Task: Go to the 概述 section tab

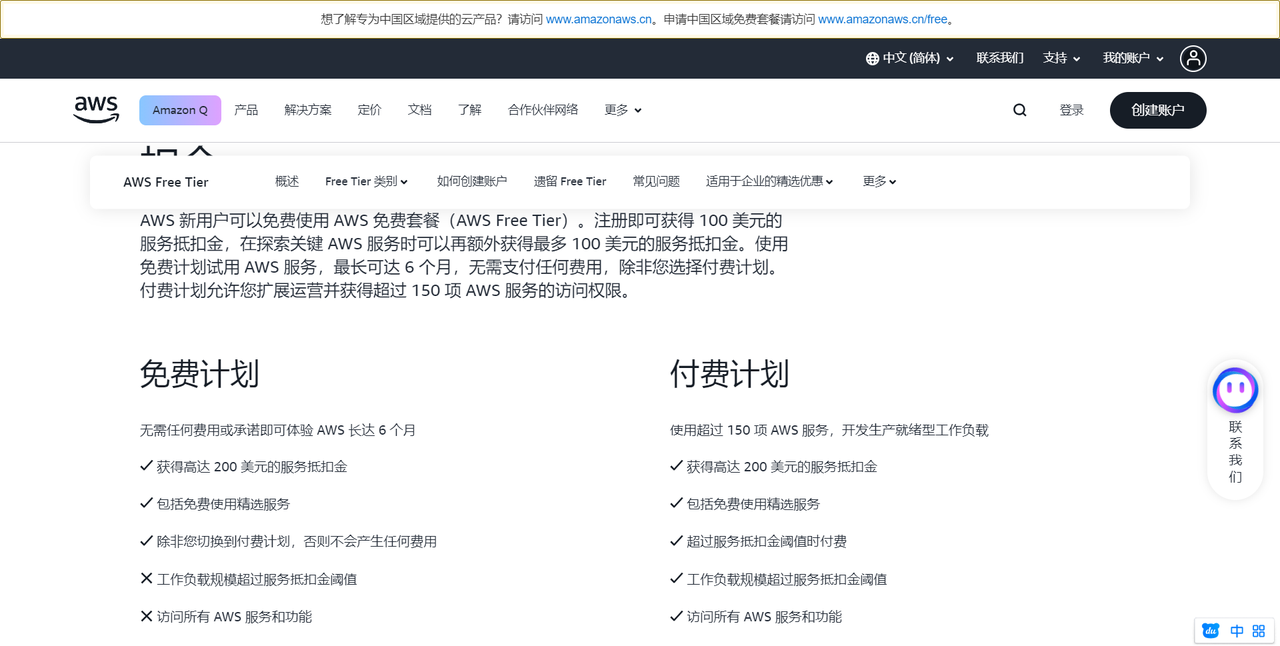Action: pyautogui.click(x=287, y=181)
